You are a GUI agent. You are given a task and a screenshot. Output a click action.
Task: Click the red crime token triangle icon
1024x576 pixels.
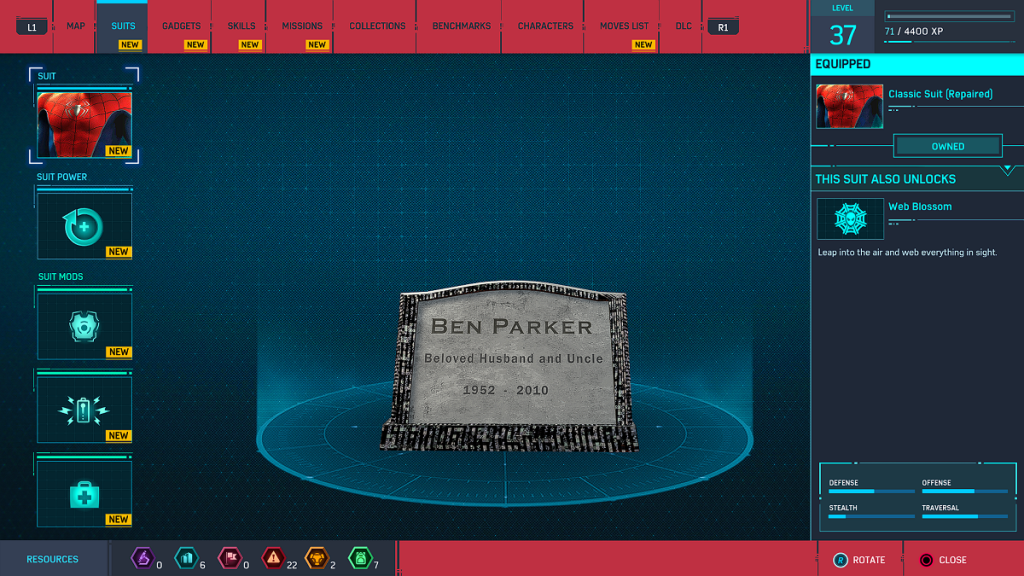coord(273,559)
